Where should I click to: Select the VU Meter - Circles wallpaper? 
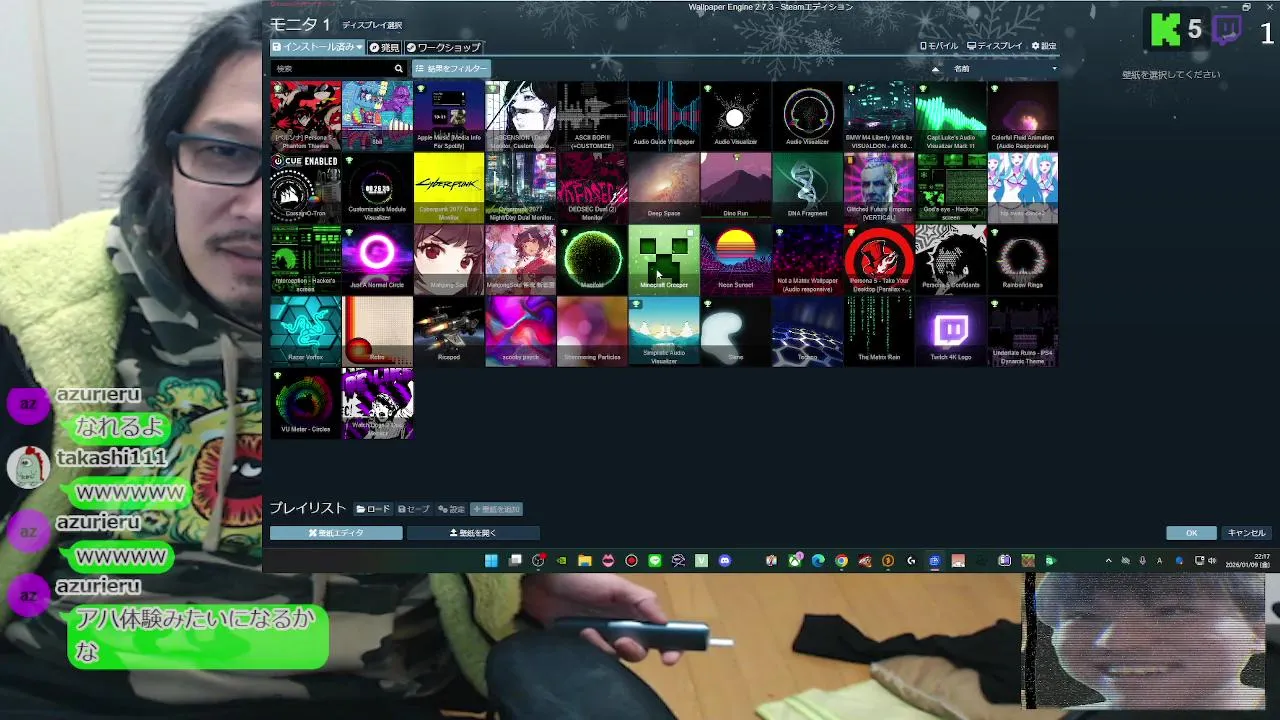pyautogui.click(x=305, y=403)
